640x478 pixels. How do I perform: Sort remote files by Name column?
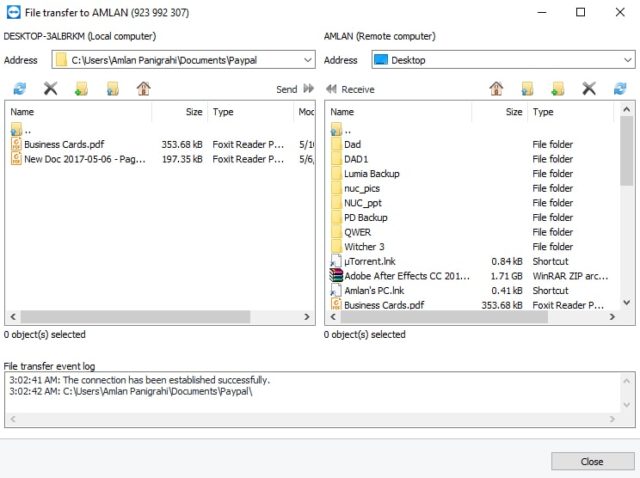[398, 112]
